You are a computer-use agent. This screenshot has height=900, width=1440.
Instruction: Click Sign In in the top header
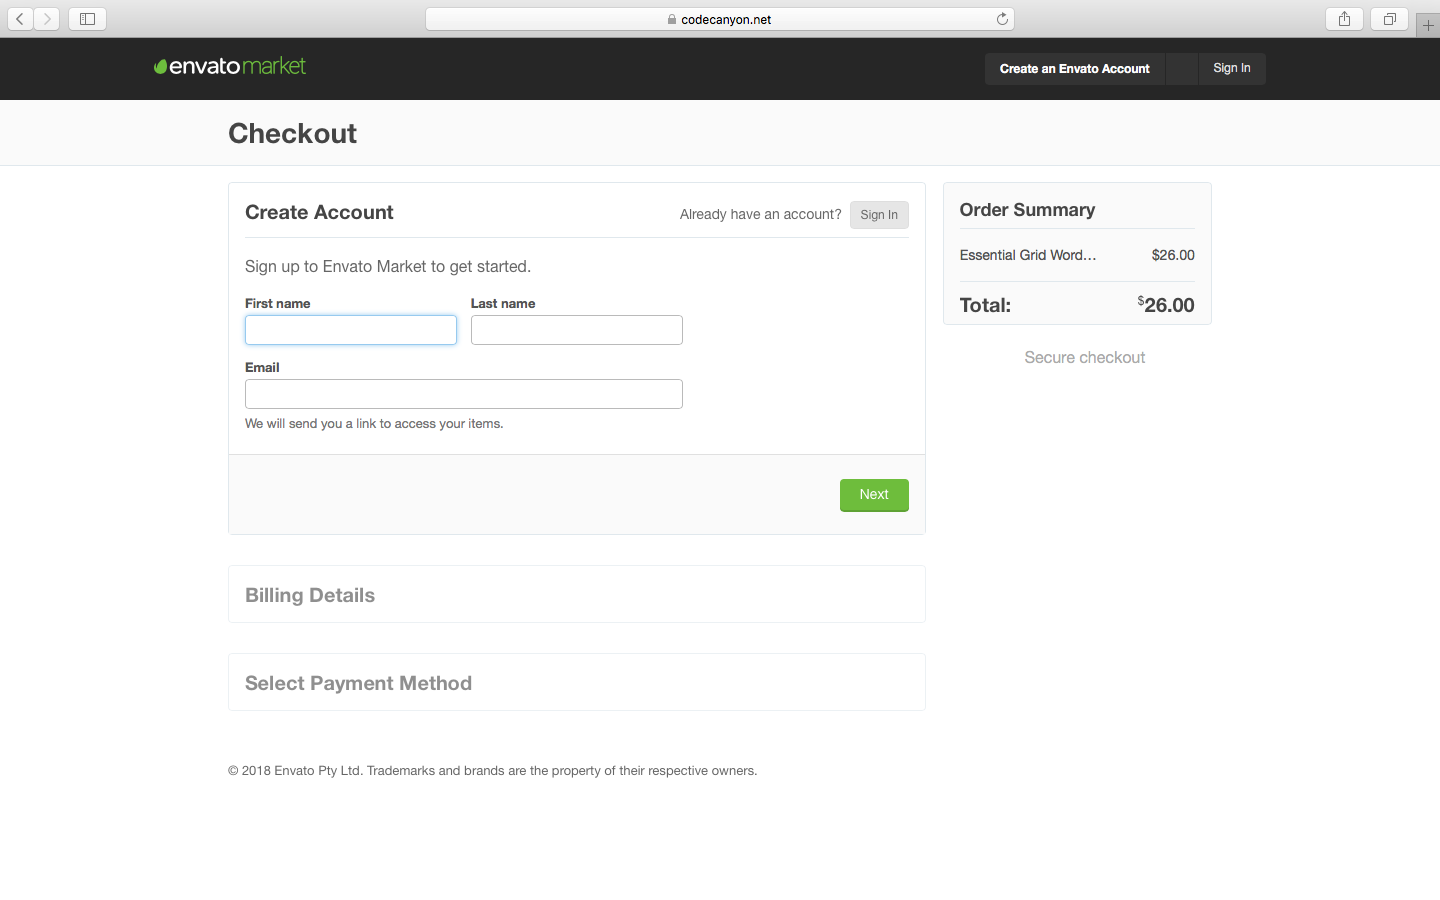pyautogui.click(x=1231, y=69)
